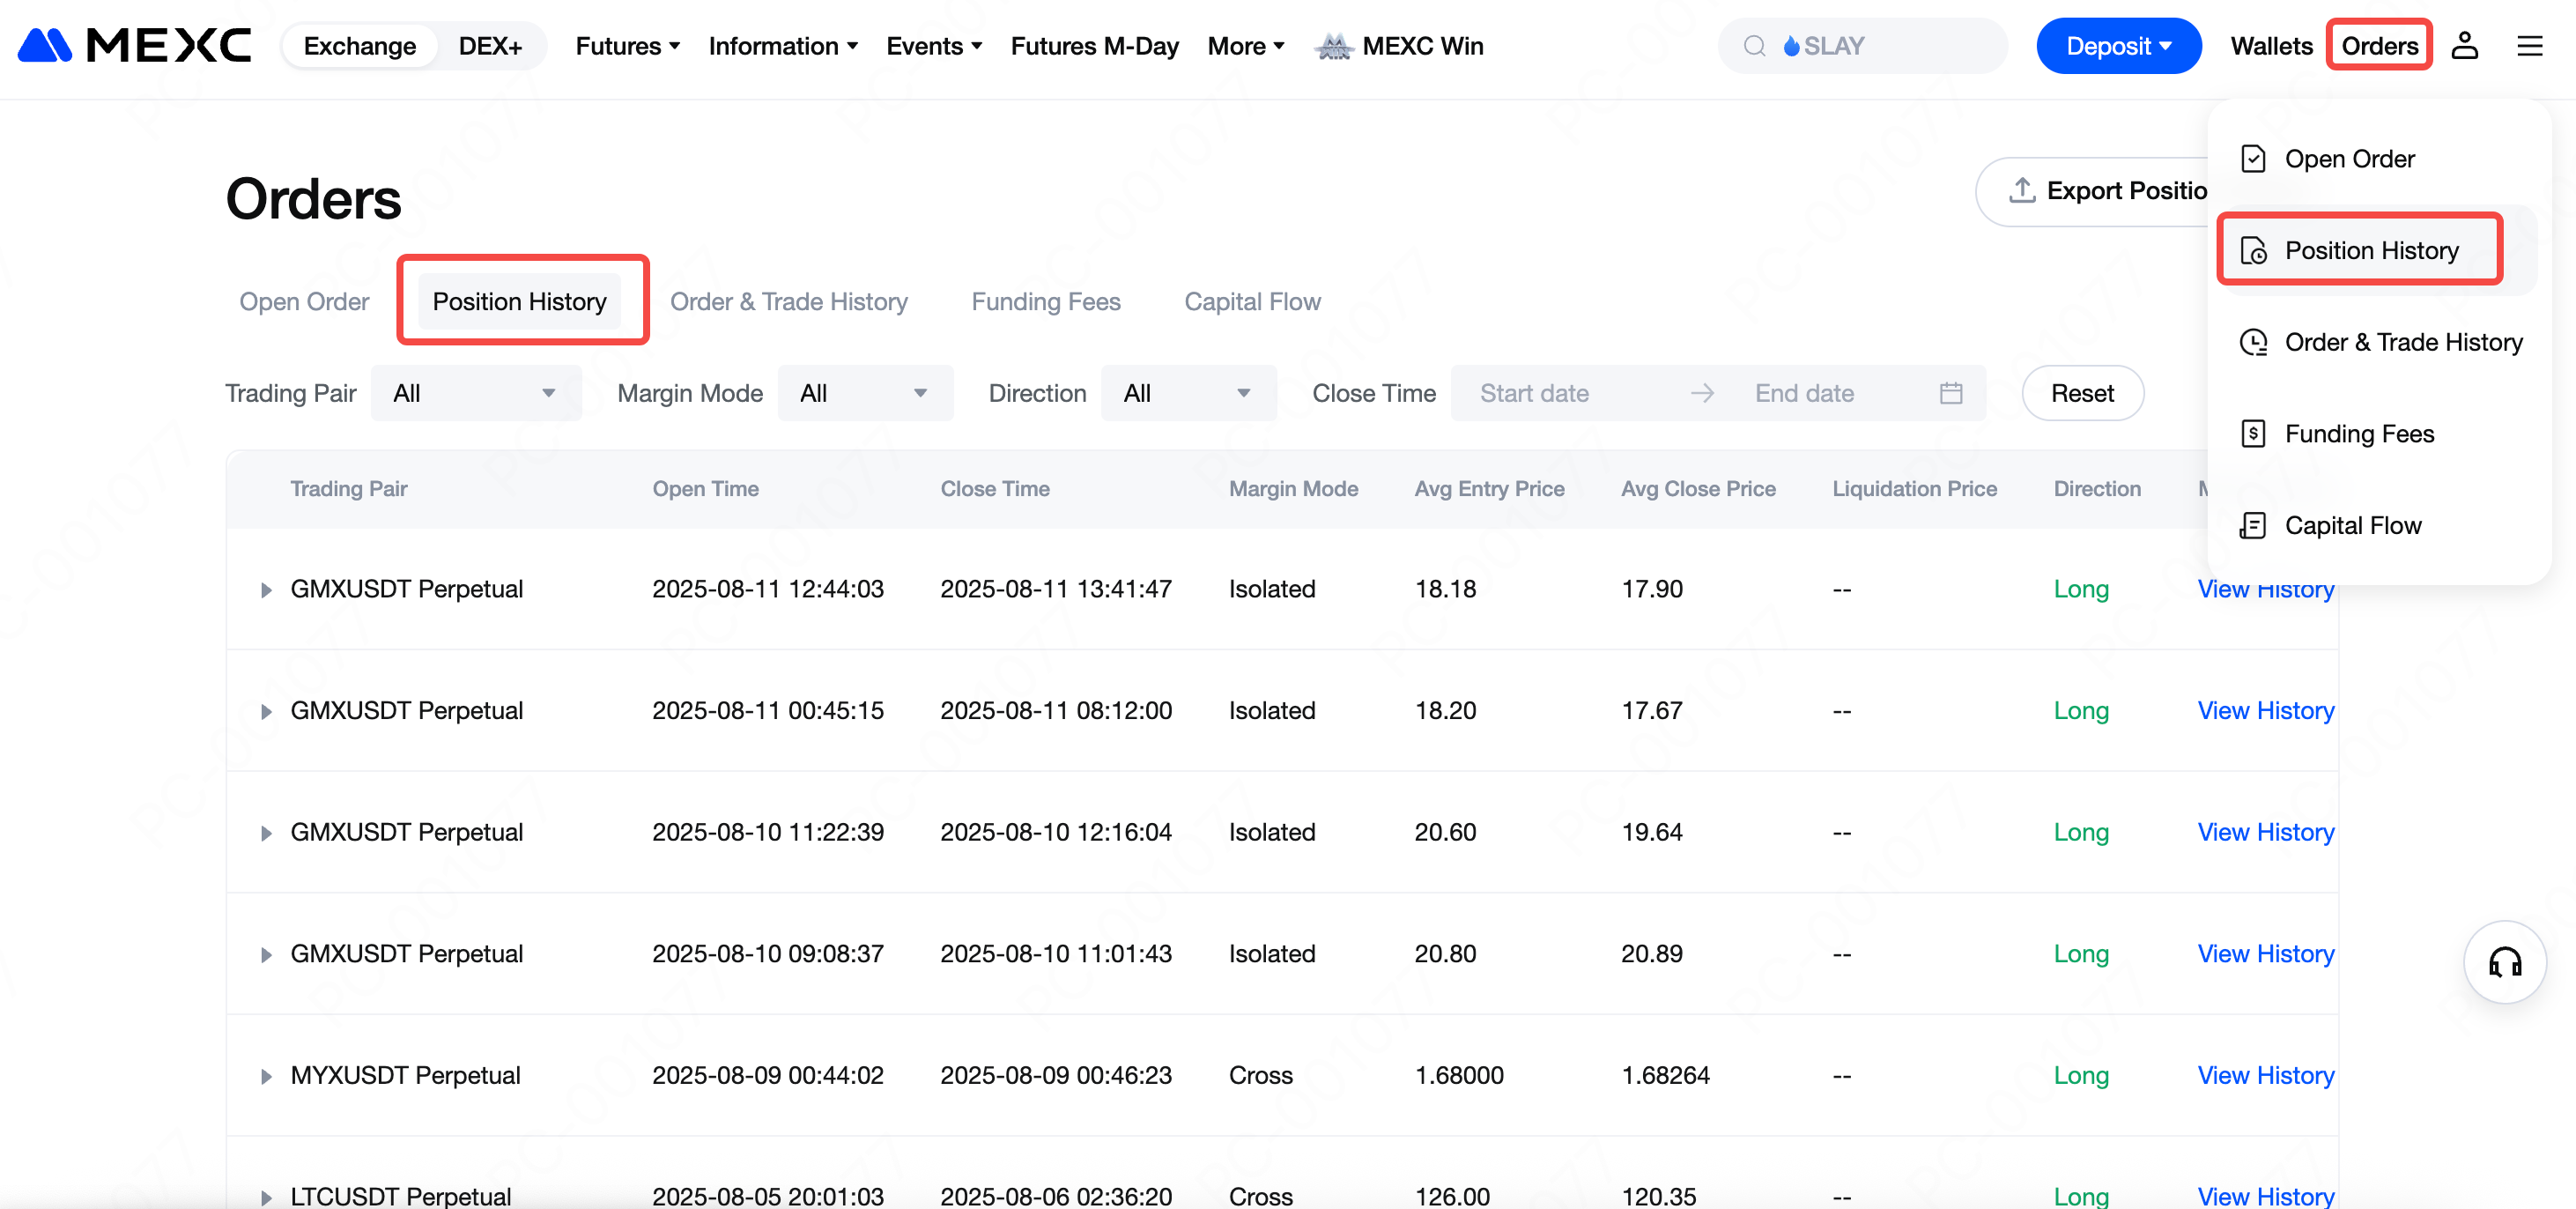
Task: Click View History for MYXUSDT row
Action: coord(2265,1075)
